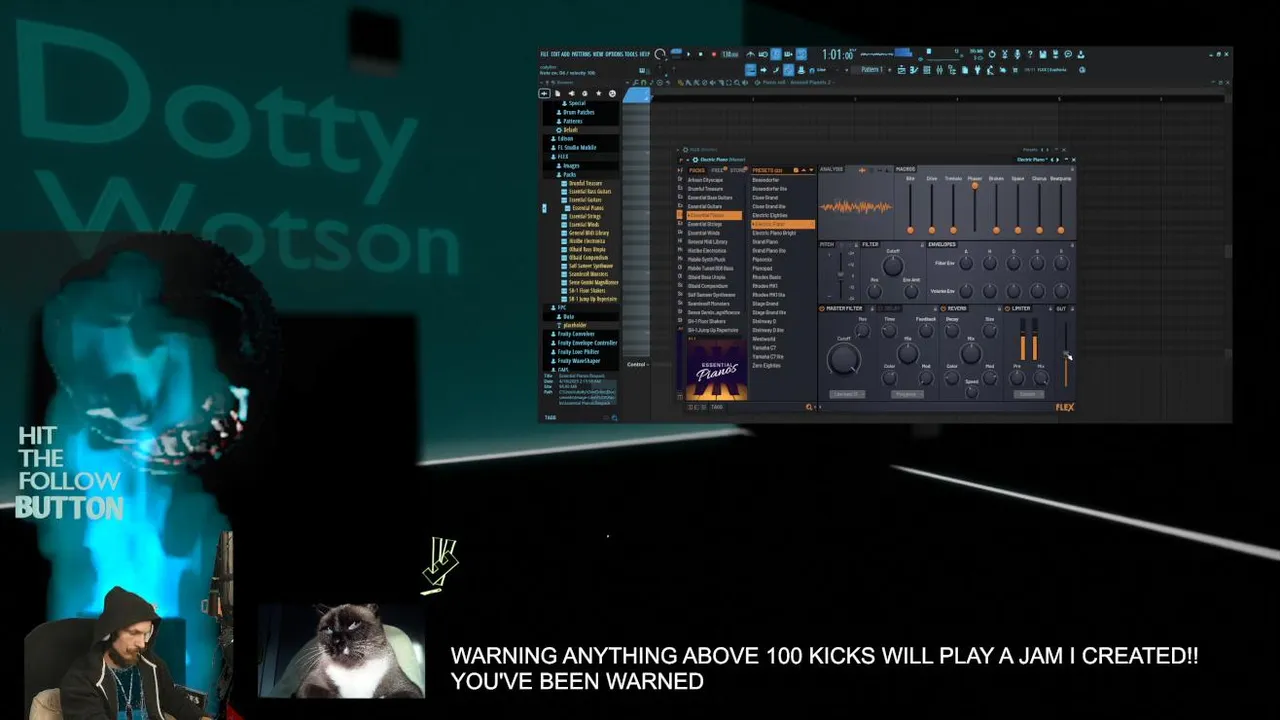Open the master filter type dropdown

click(847, 394)
